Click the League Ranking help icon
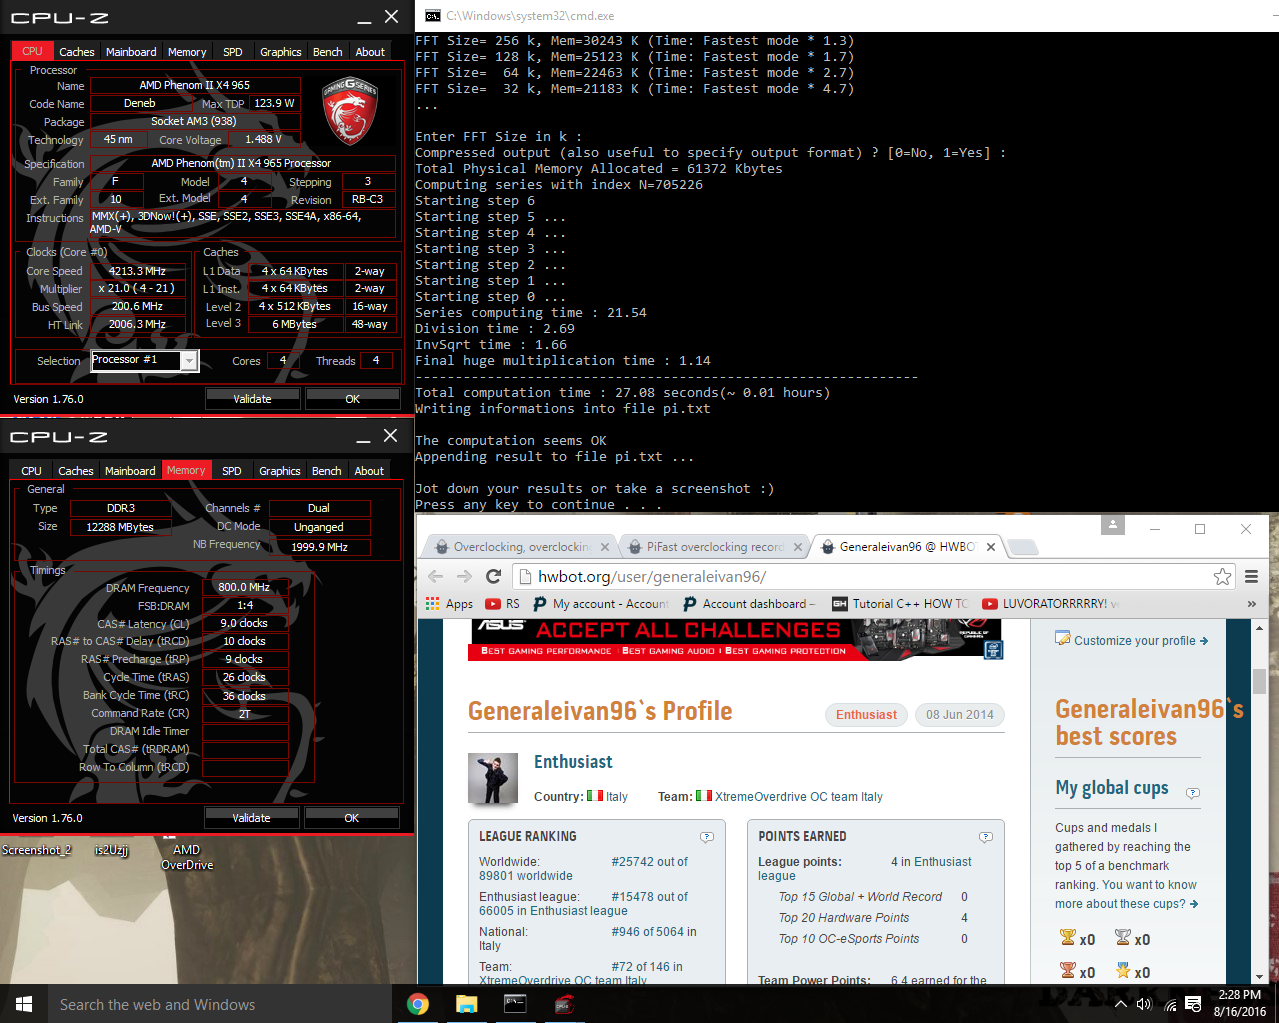Screen dimensions: 1279x1023 click(707, 837)
